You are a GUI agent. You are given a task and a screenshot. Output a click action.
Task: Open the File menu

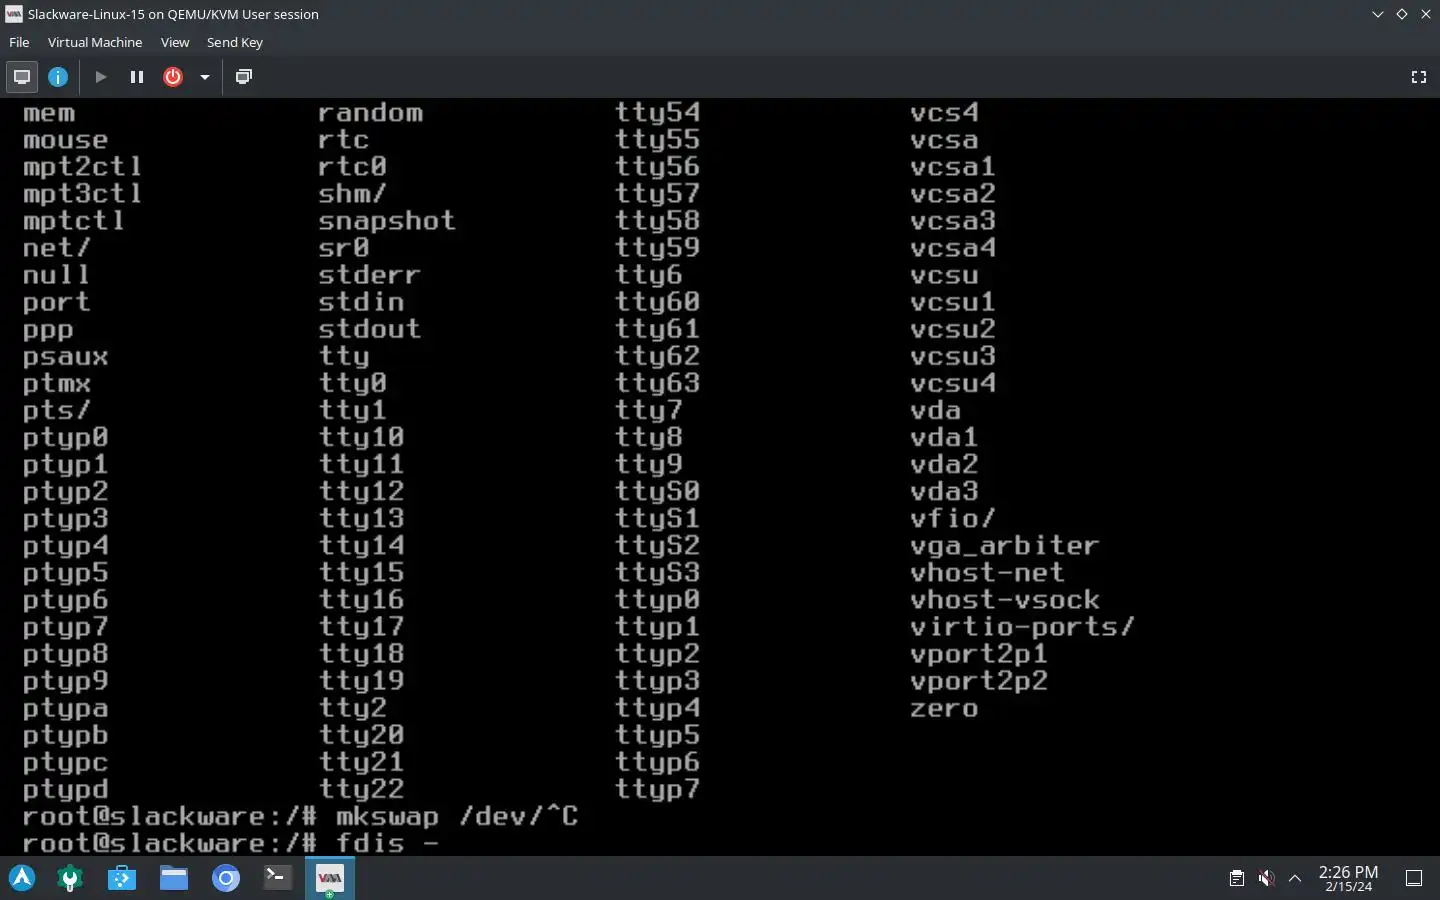pyautogui.click(x=19, y=42)
